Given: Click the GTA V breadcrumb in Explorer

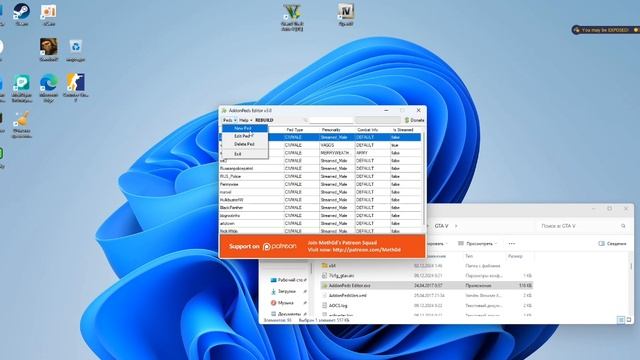Looking at the screenshot, I should coord(441,226).
